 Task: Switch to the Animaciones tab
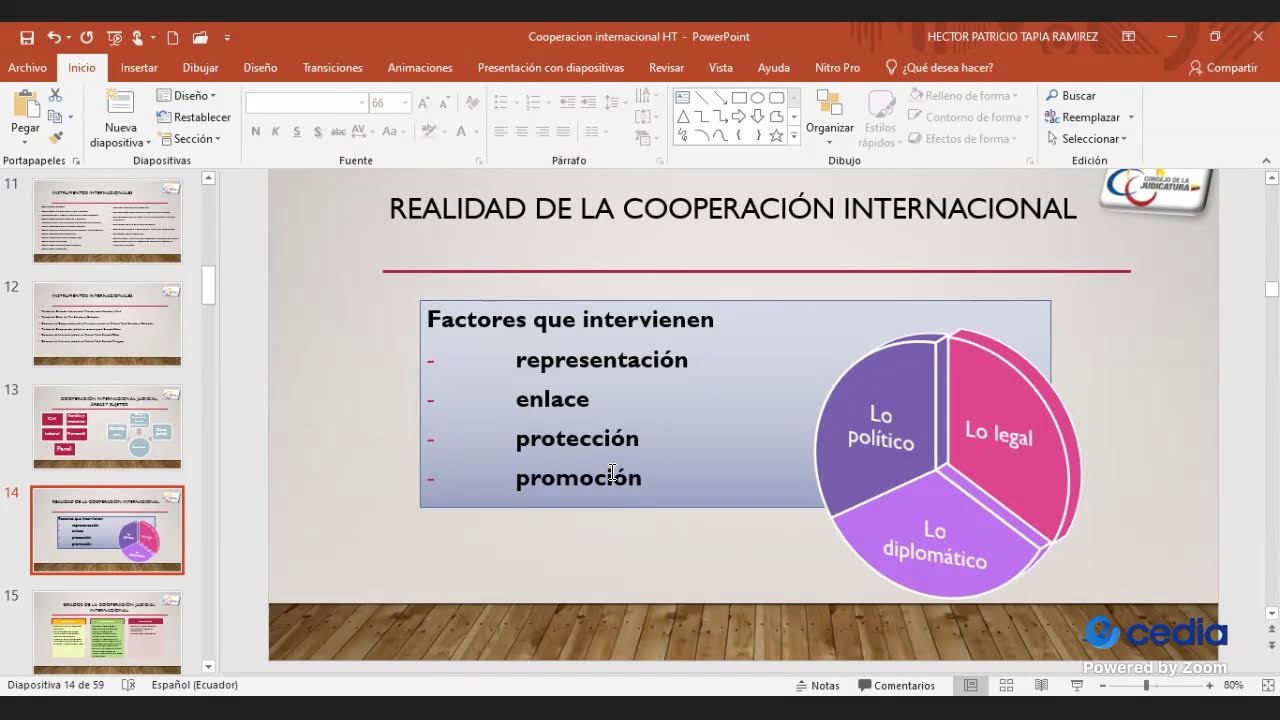pyautogui.click(x=420, y=68)
